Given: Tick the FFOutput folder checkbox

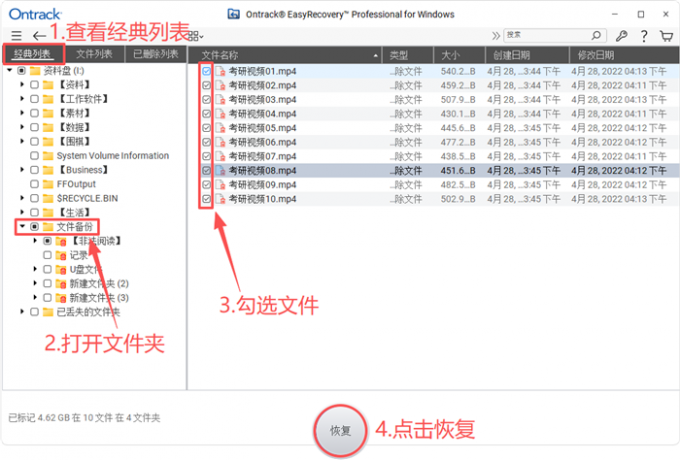Looking at the screenshot, I should tap(34, 184).
